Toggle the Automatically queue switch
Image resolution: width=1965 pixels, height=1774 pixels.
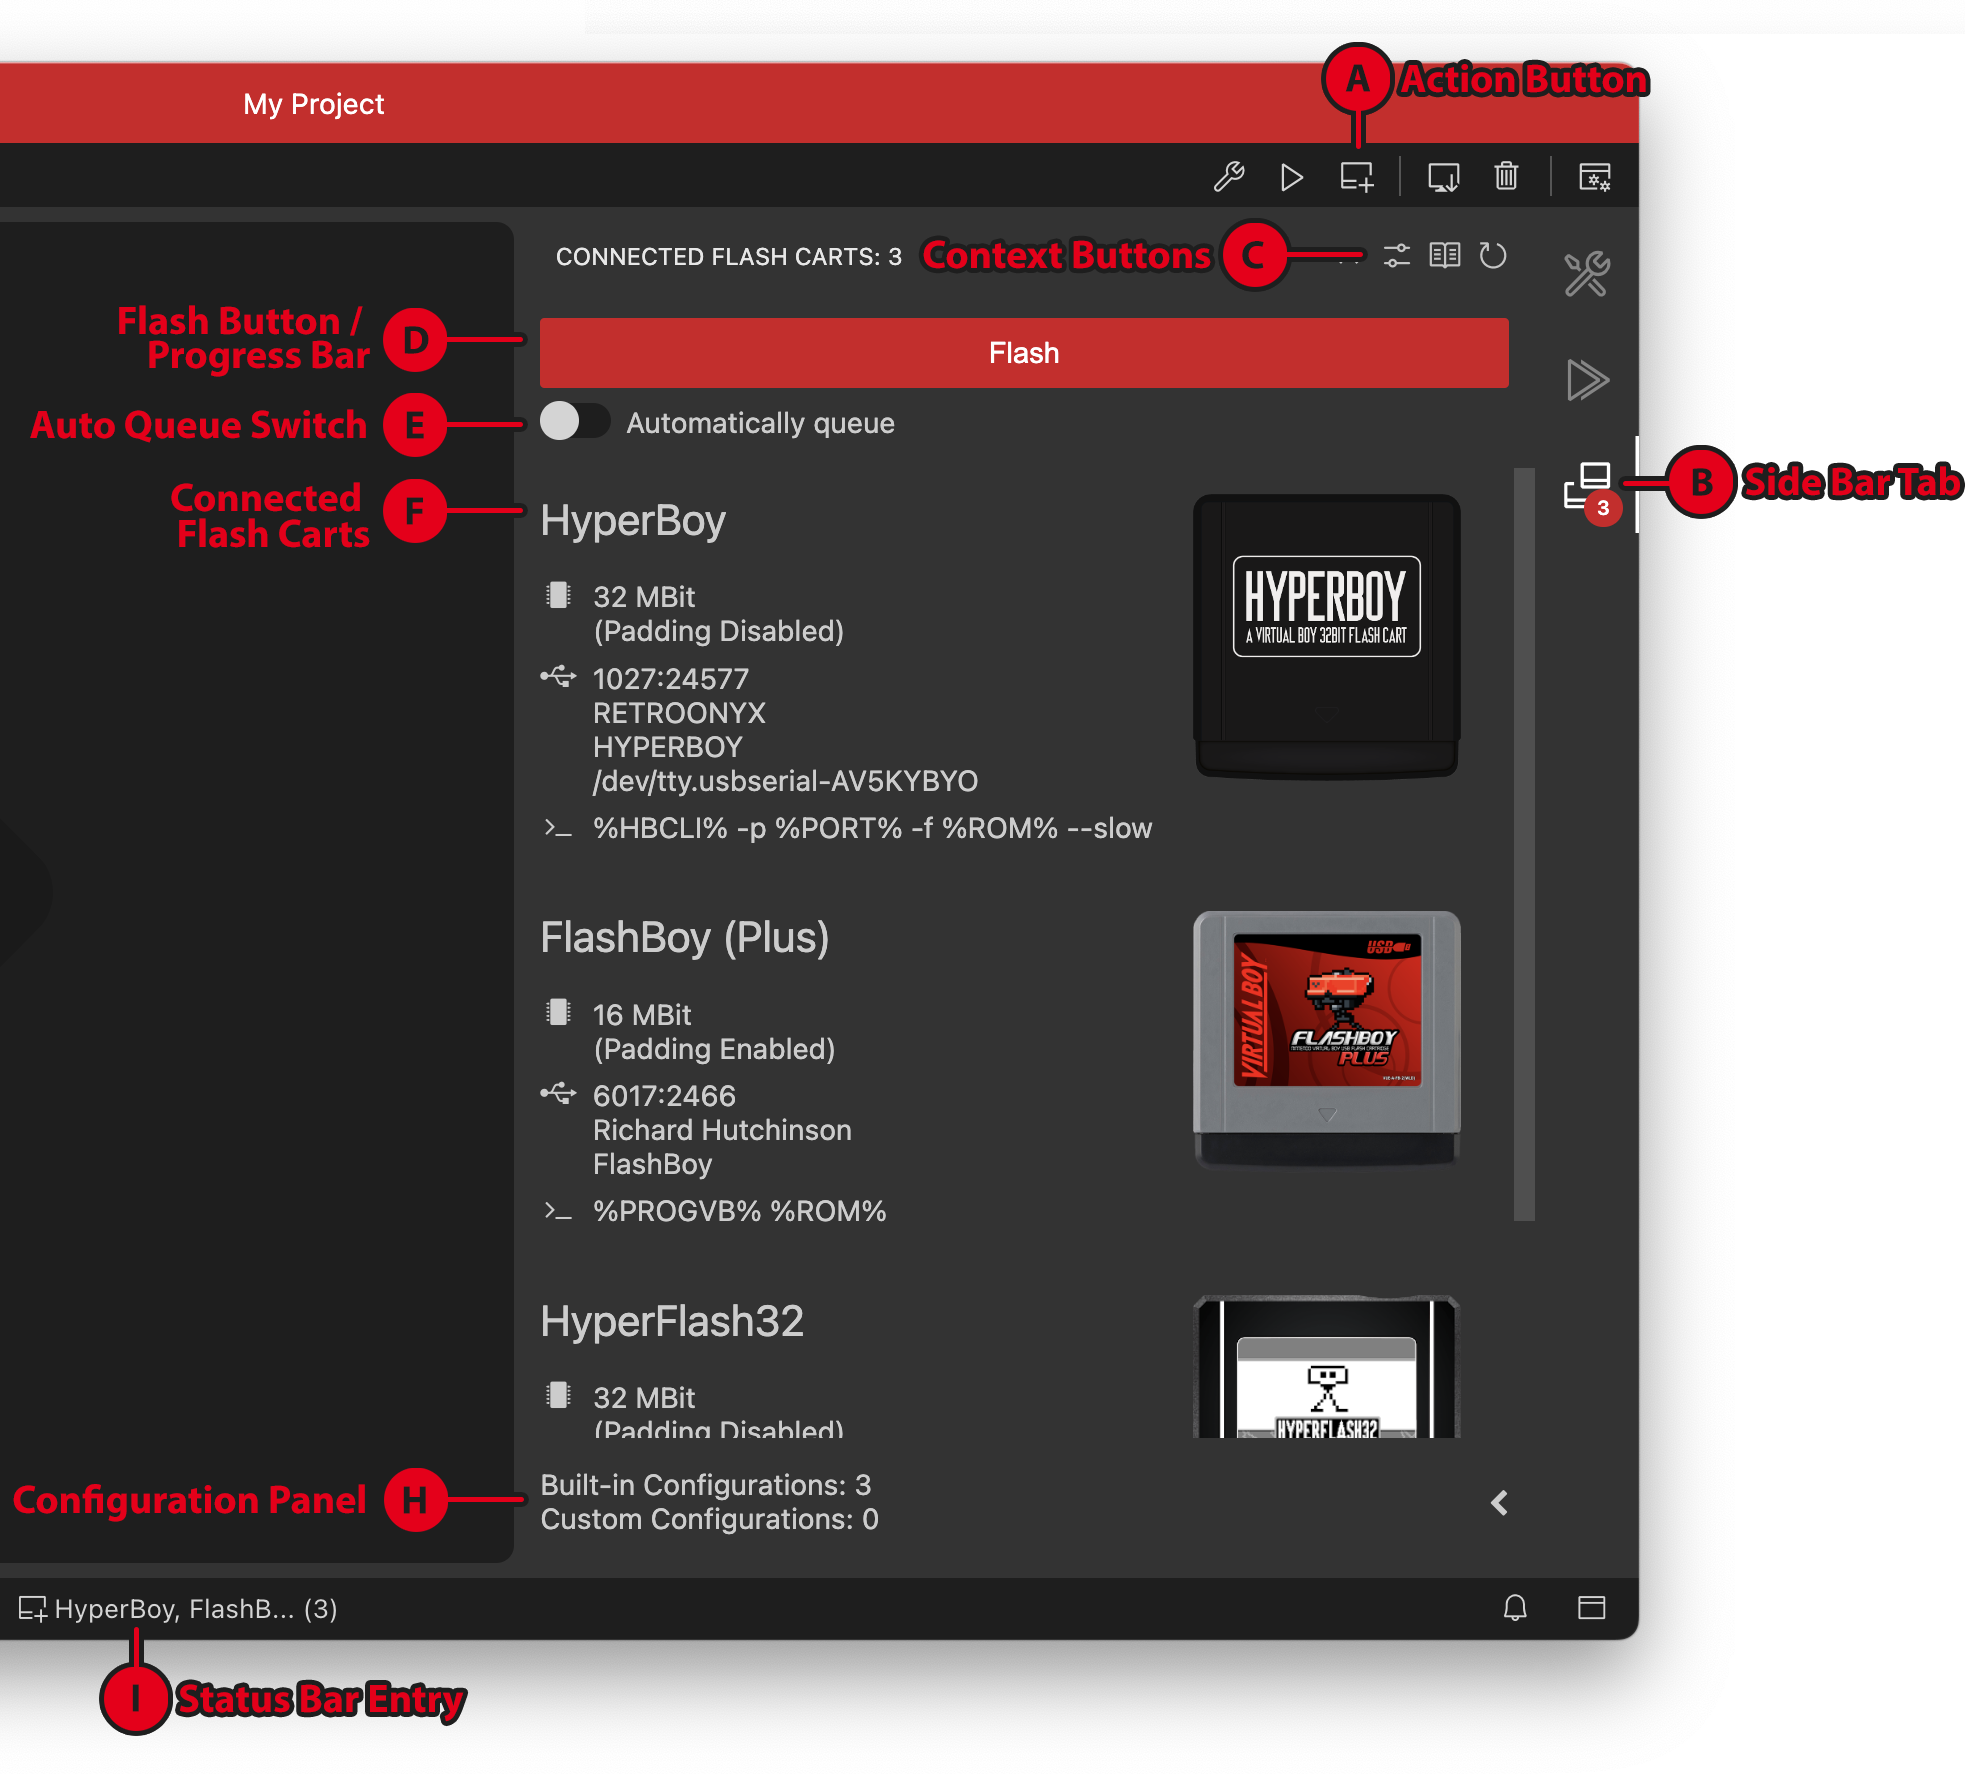[575, 421]
